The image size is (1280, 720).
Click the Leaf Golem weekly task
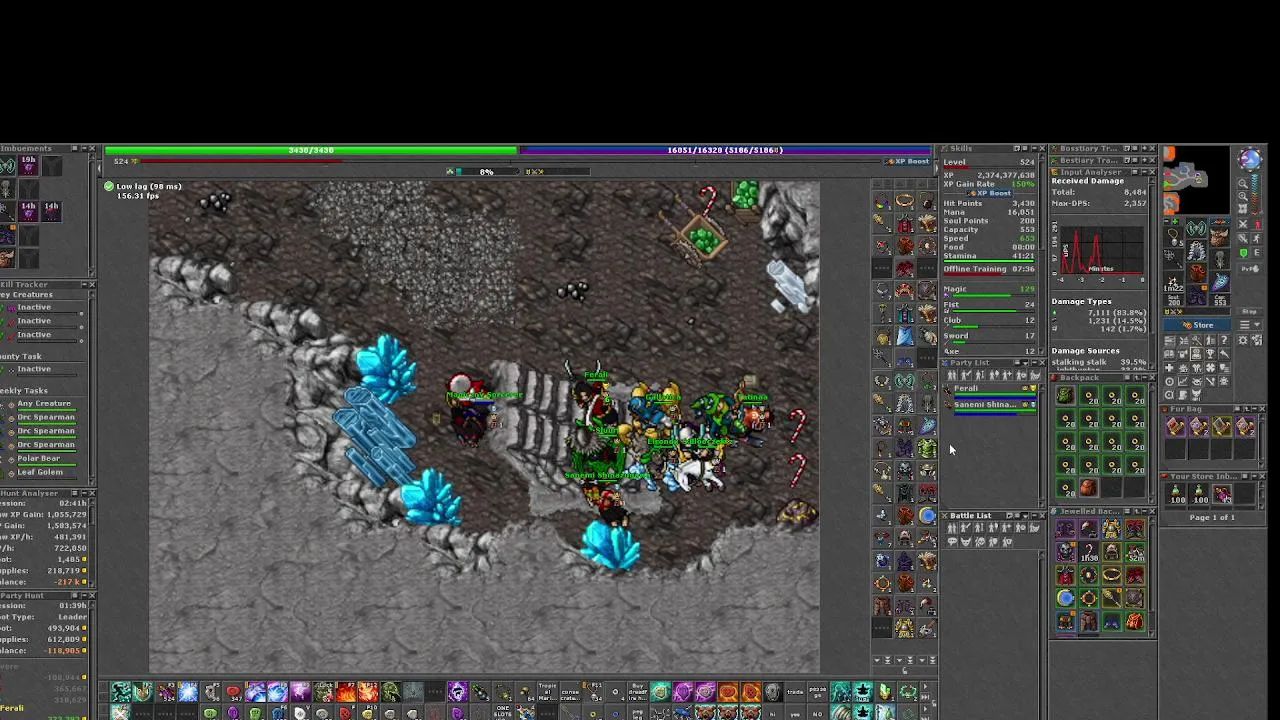[x=44, y=472]
